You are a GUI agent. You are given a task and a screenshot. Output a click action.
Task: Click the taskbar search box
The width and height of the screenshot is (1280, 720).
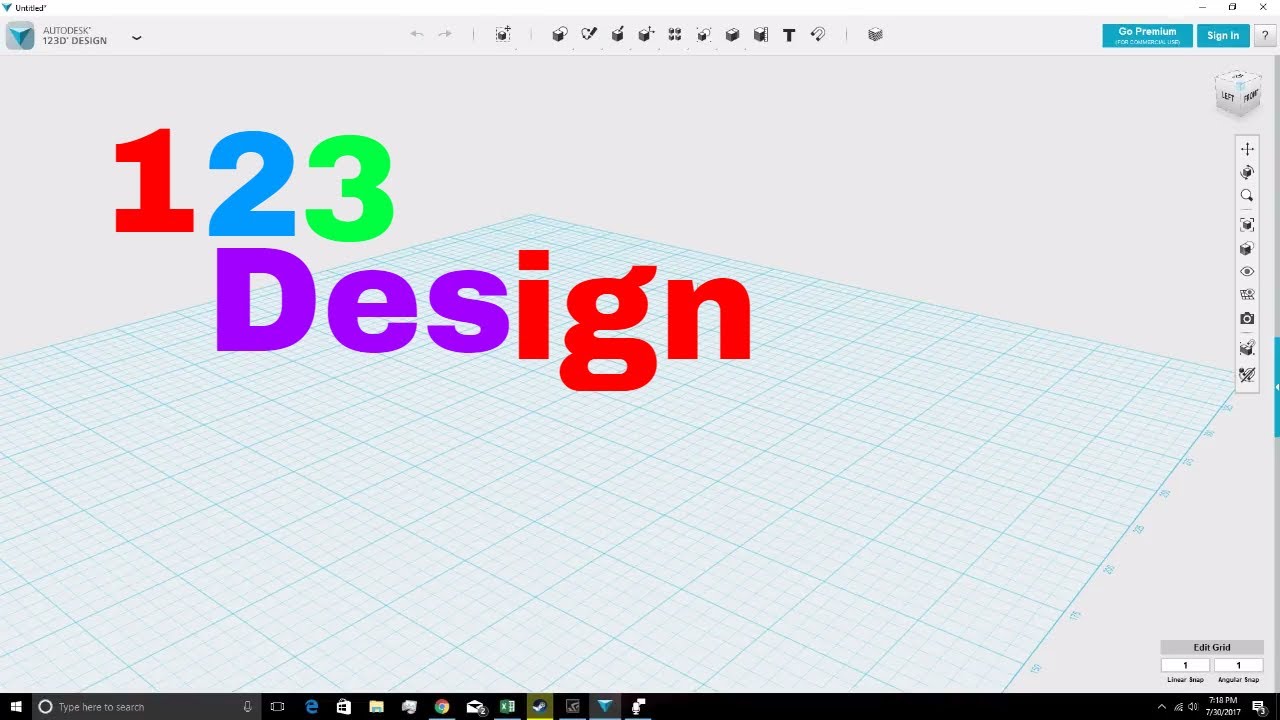pos(146,707)
